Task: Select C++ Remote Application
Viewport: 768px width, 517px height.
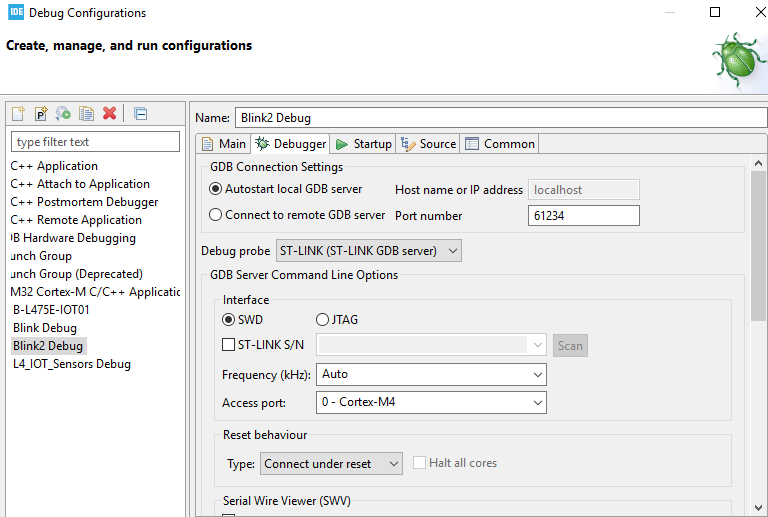Action: coord(76,220)
